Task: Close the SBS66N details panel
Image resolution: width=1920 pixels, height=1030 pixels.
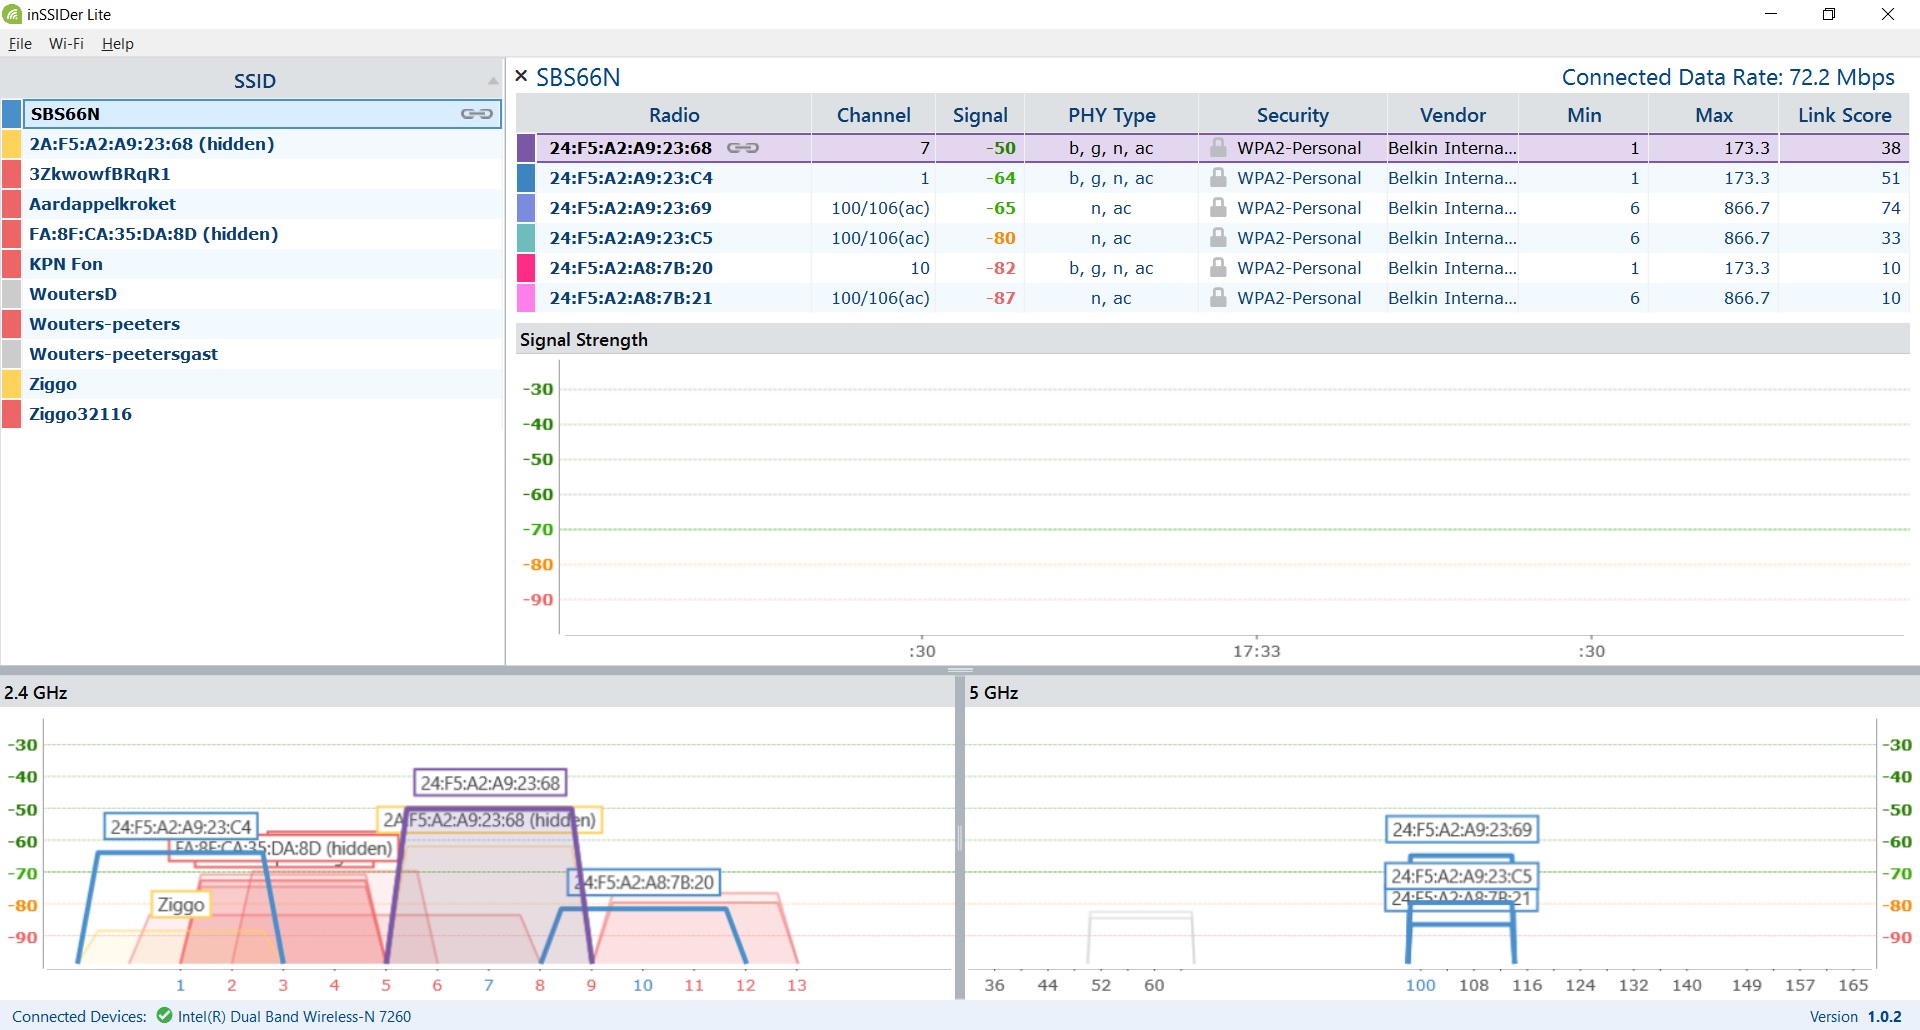Action: (x=521, y=76)
